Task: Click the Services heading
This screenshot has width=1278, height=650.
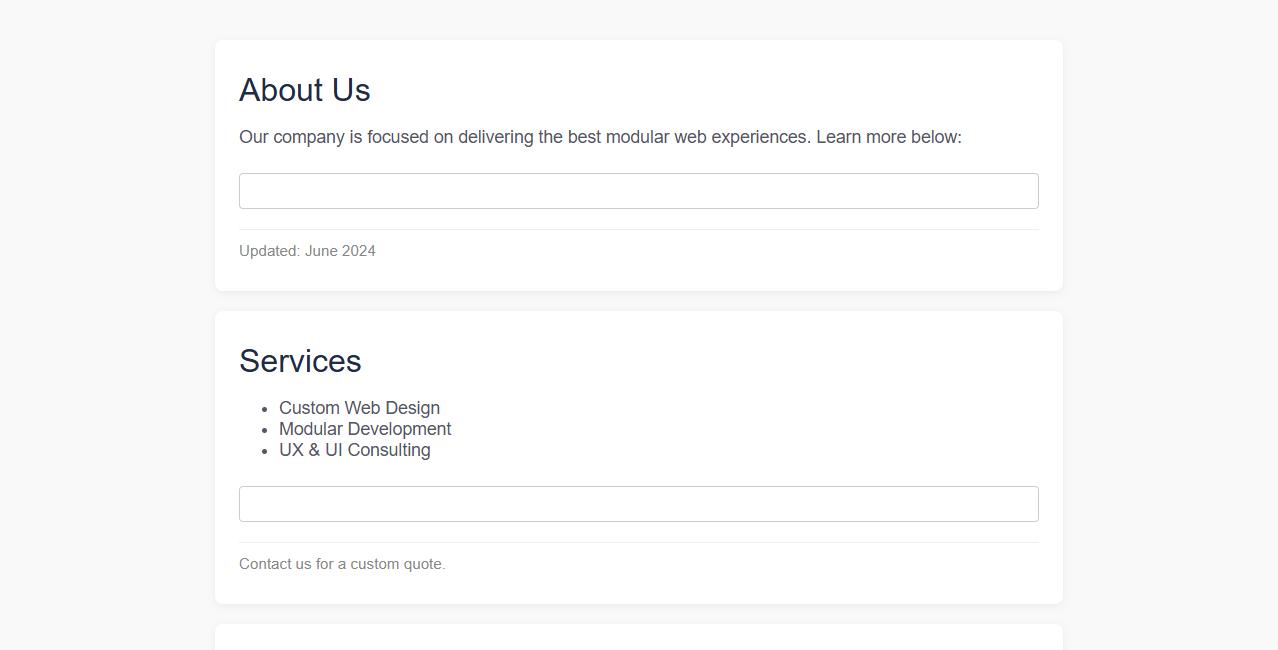Action: tap(300, 361)
